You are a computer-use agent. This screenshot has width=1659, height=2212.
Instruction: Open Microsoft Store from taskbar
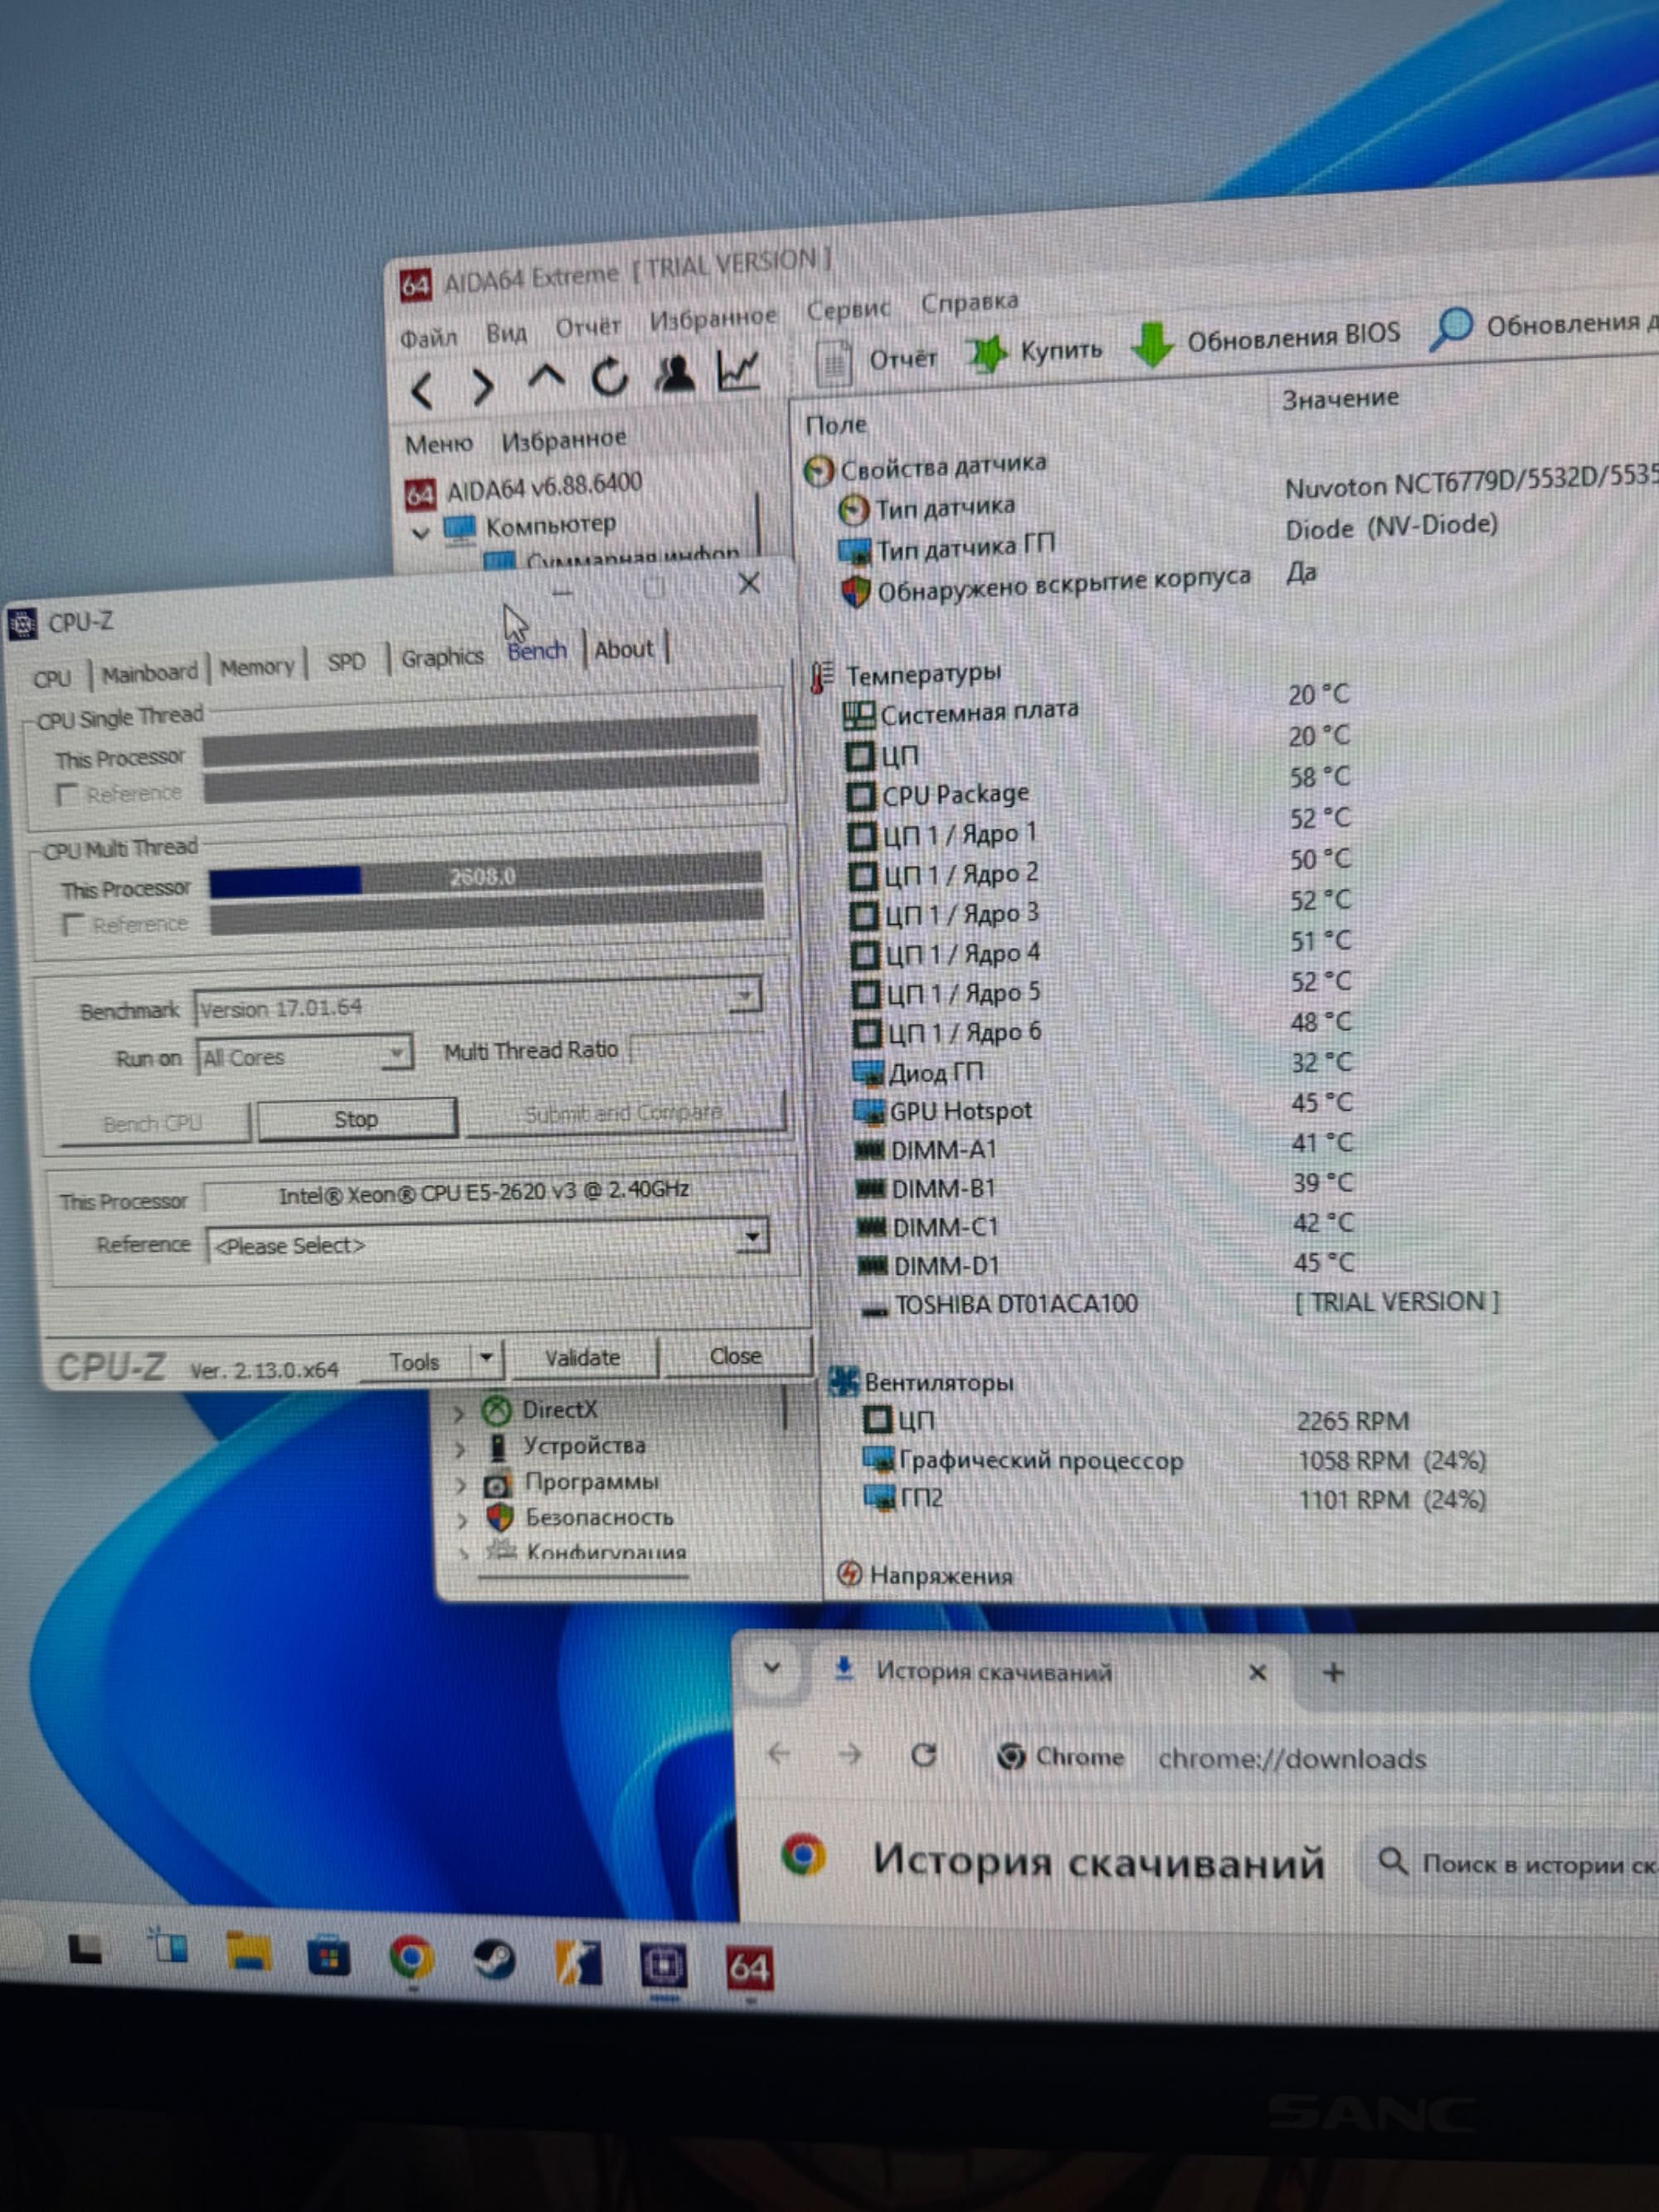329,1955
